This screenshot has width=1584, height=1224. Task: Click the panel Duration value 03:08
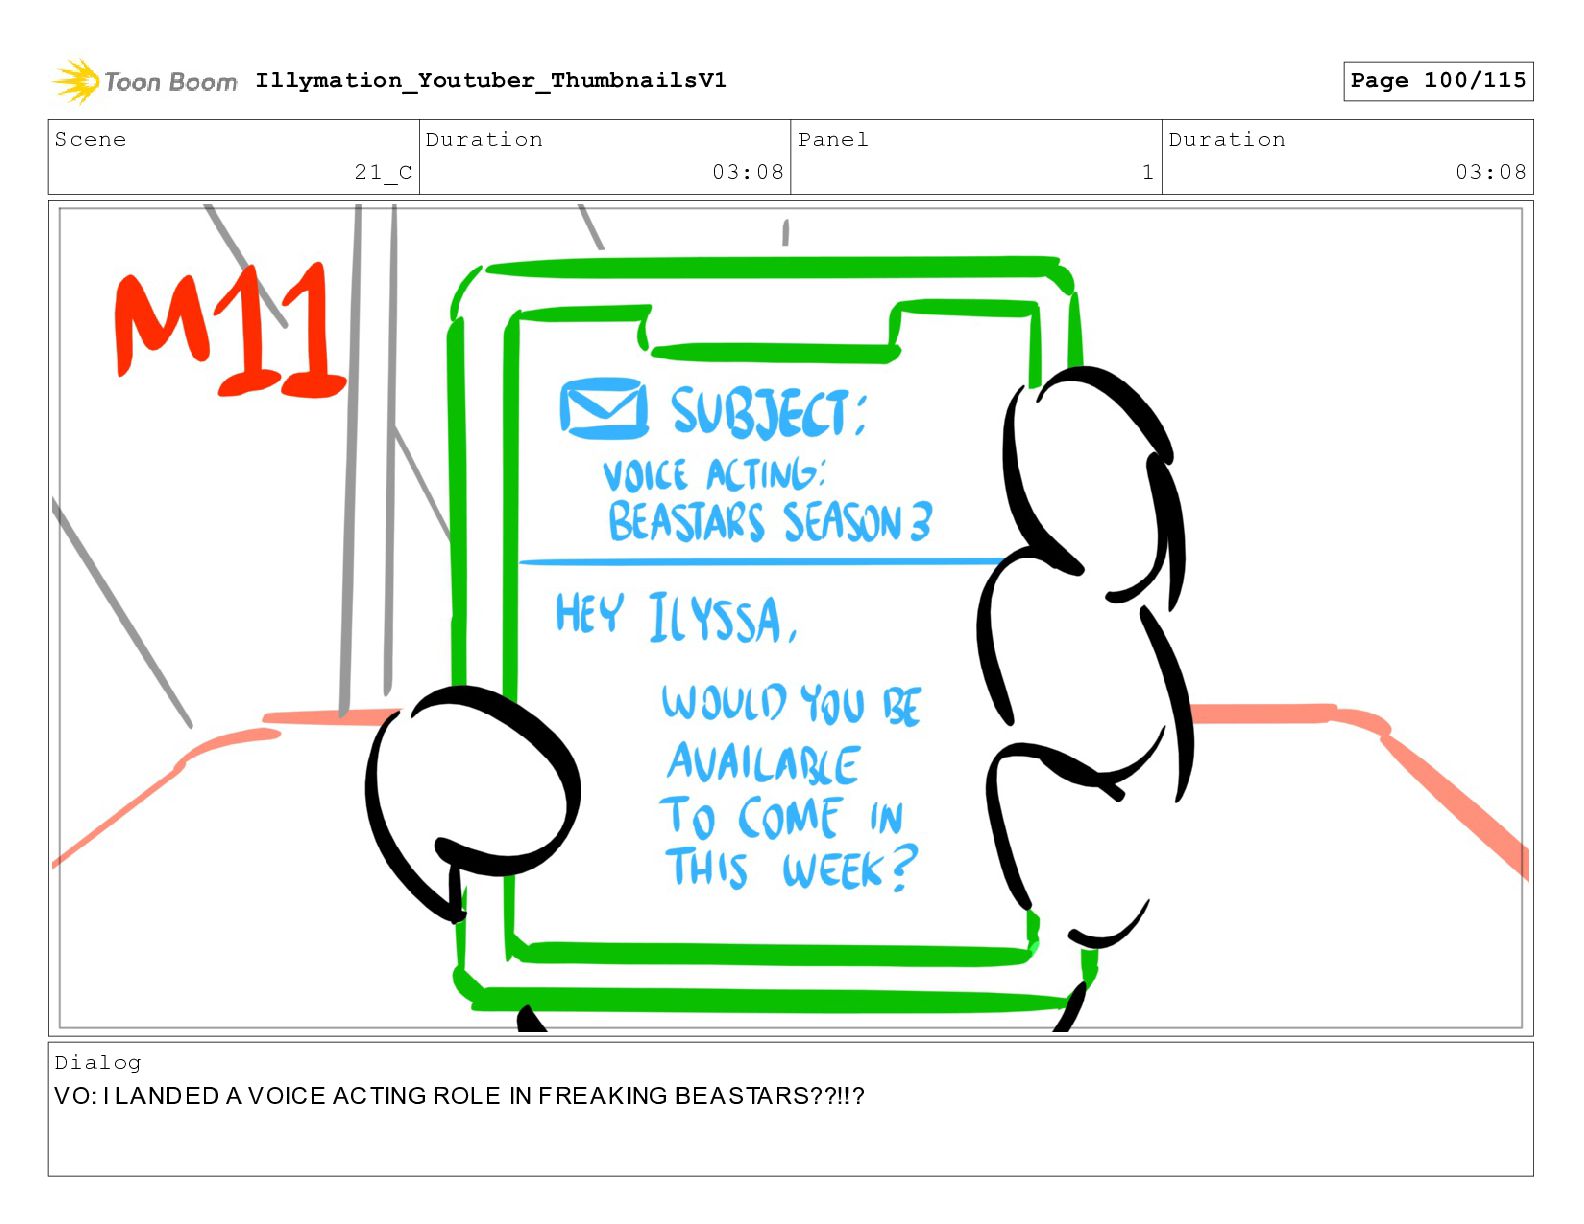(x=1491, y=172)
